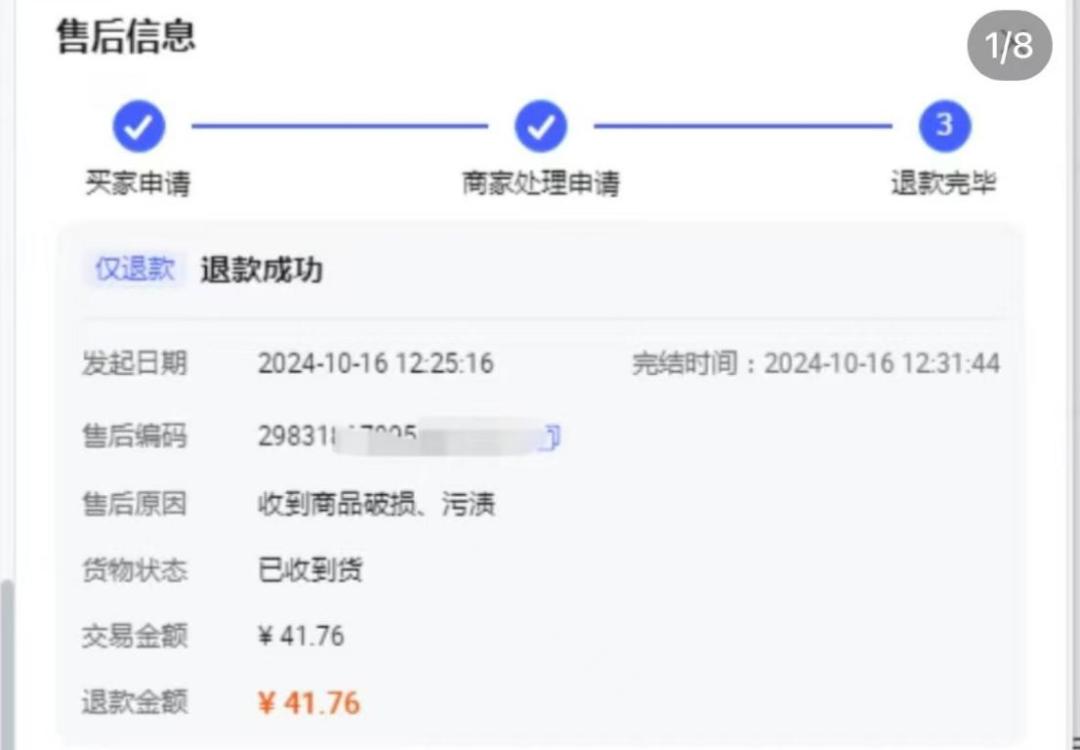Click the left-side vertical scrollbar thumb
Viewport: 1080px width, 750px height.
[x=6, y=664]
